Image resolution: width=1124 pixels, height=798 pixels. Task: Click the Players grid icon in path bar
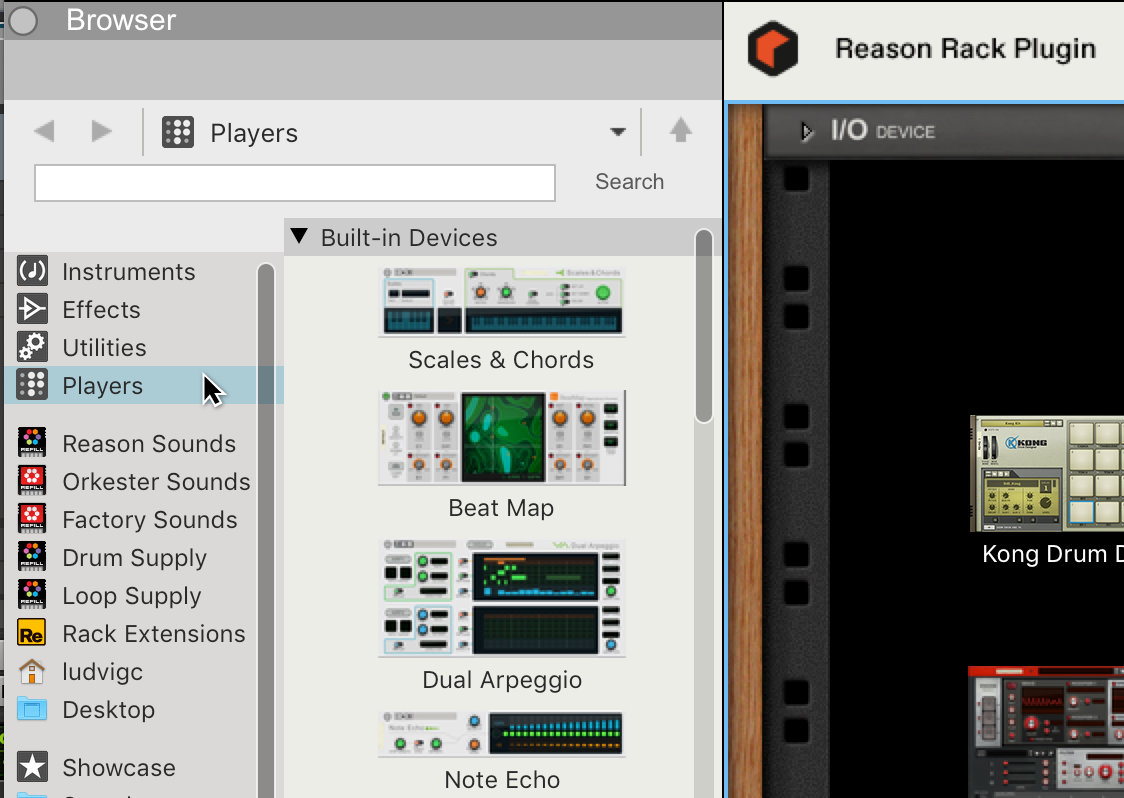point(178,132)
